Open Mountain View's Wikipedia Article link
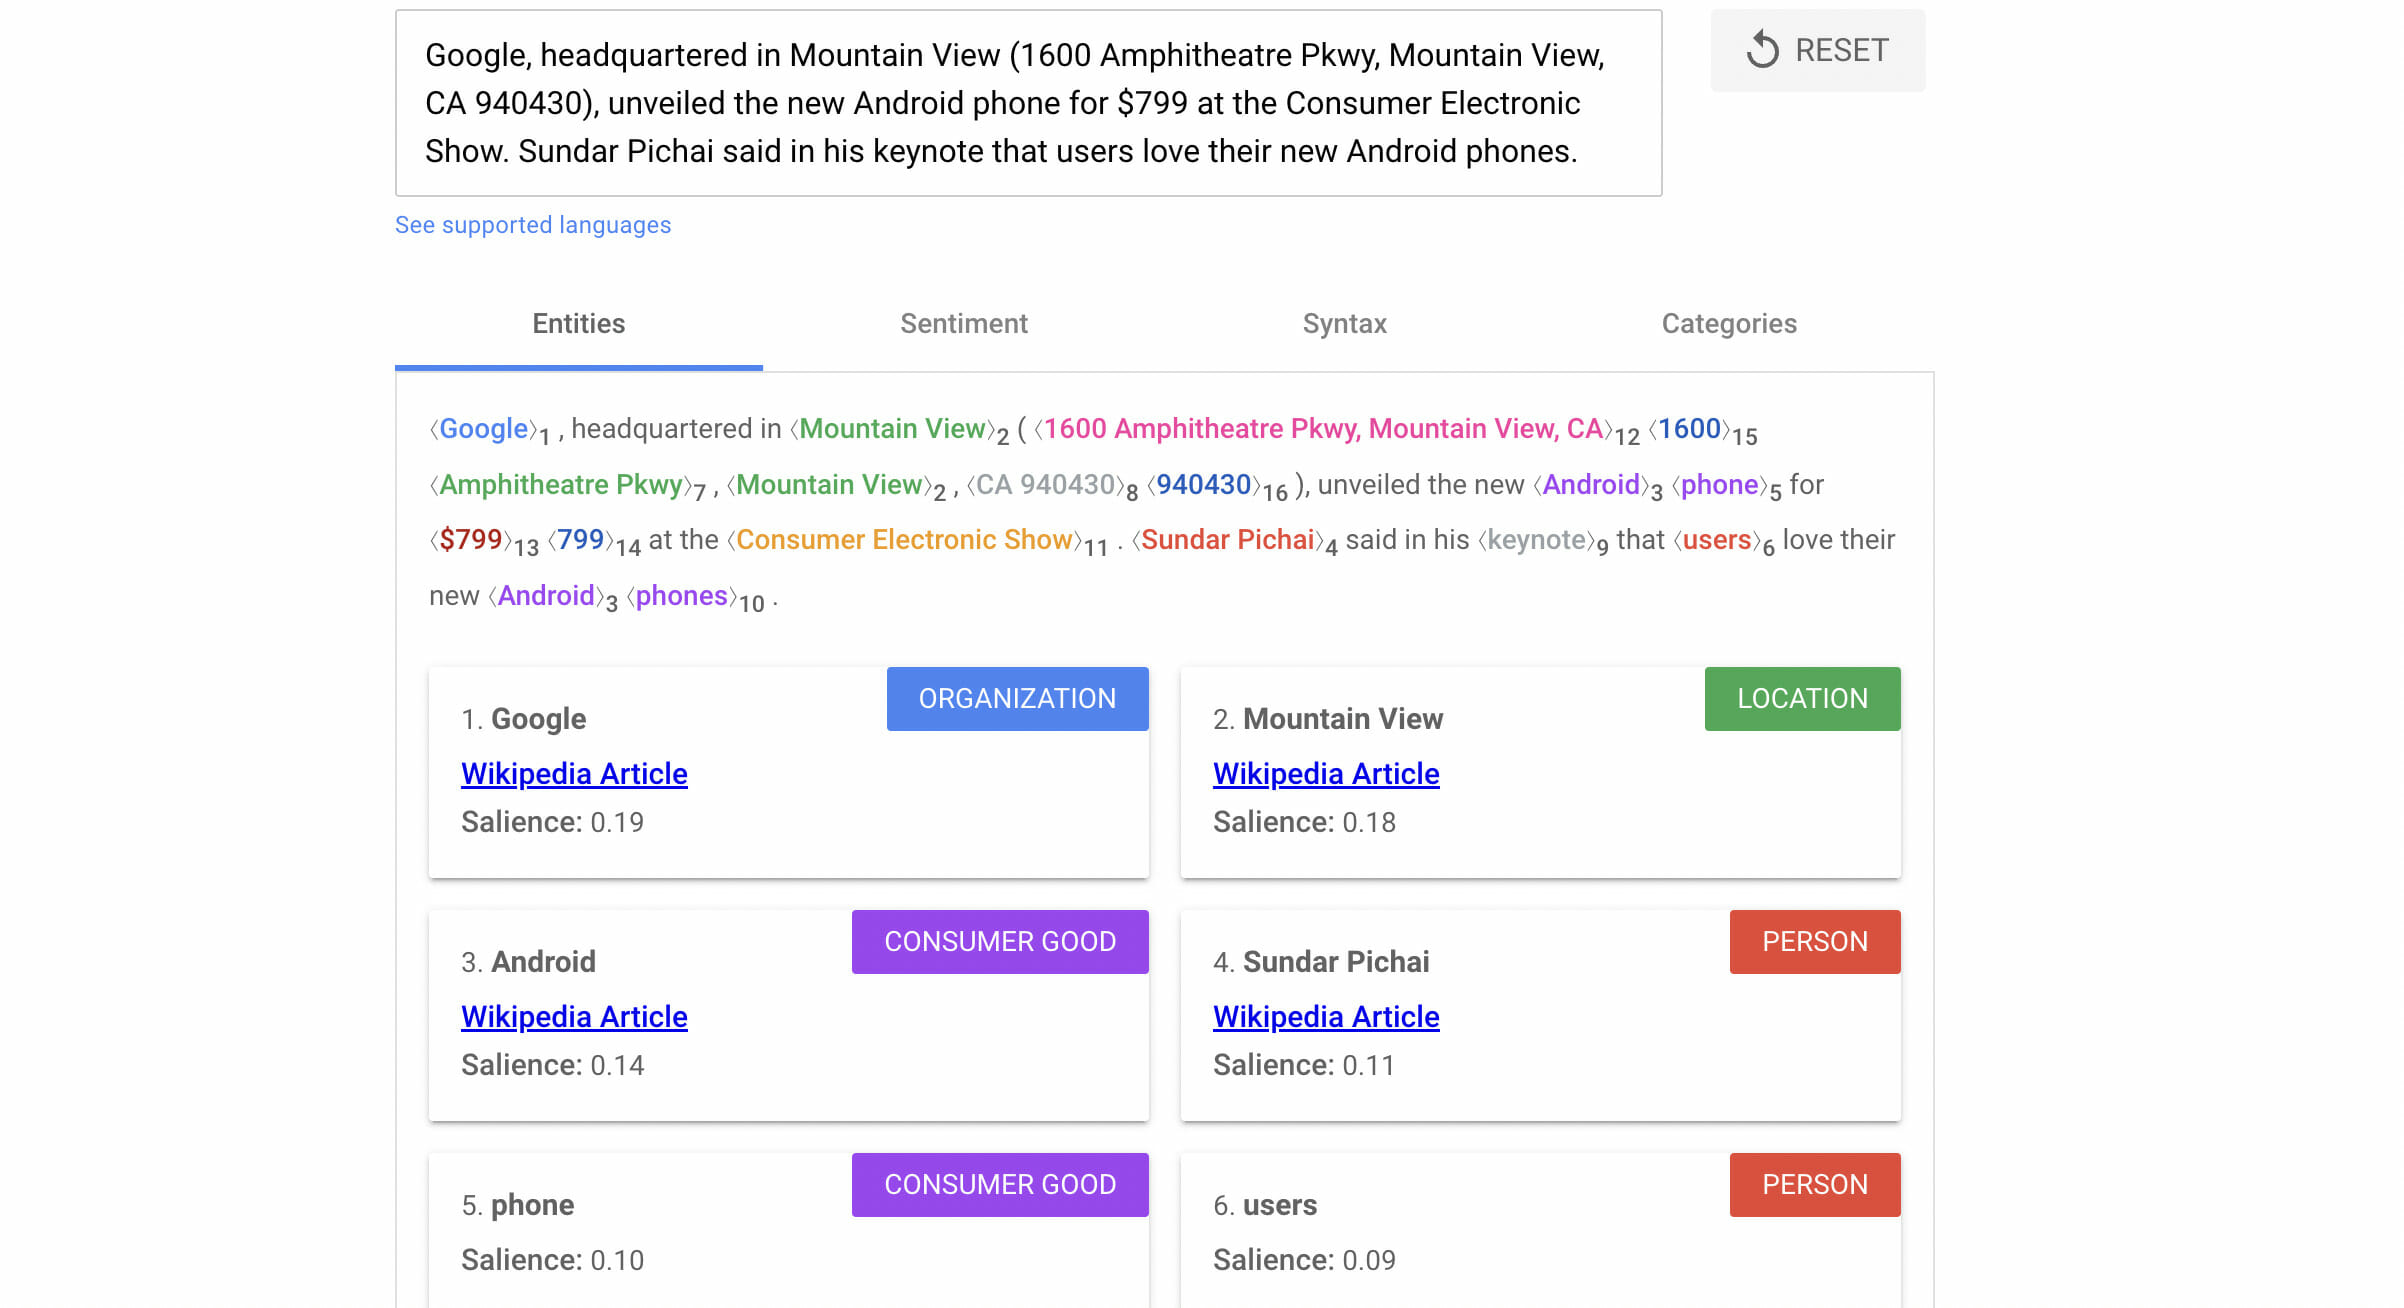 [x=1326, y=774]
